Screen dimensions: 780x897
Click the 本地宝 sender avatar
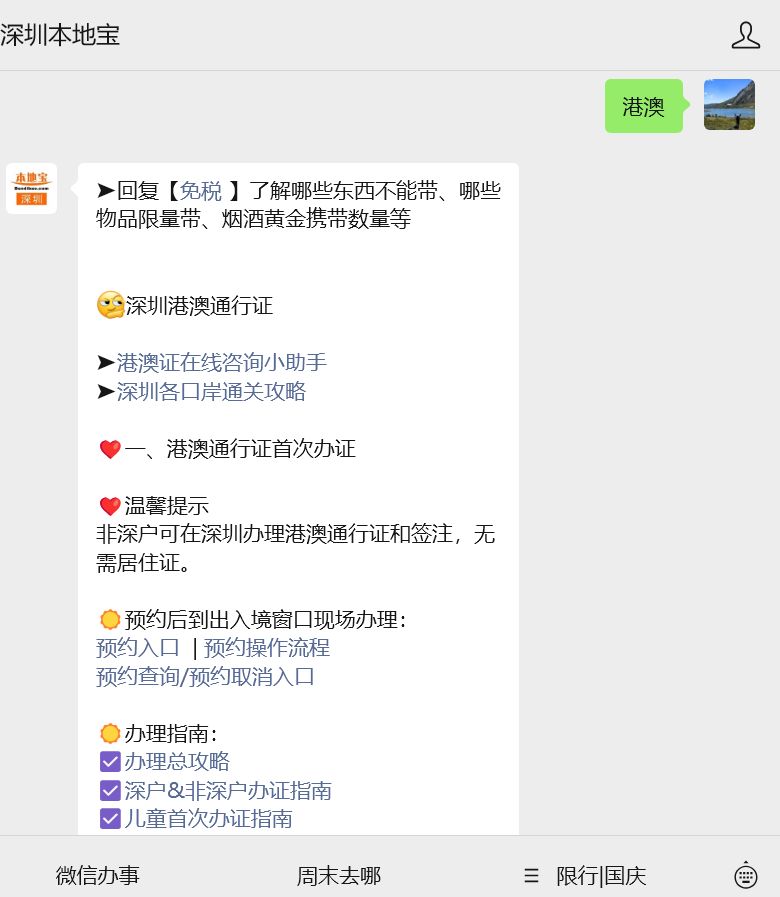(31, 189)
